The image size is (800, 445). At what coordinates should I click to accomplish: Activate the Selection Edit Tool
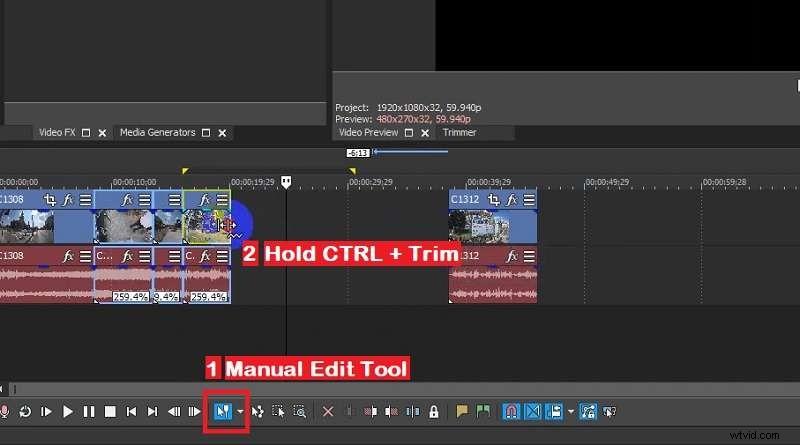pos(278,411)
